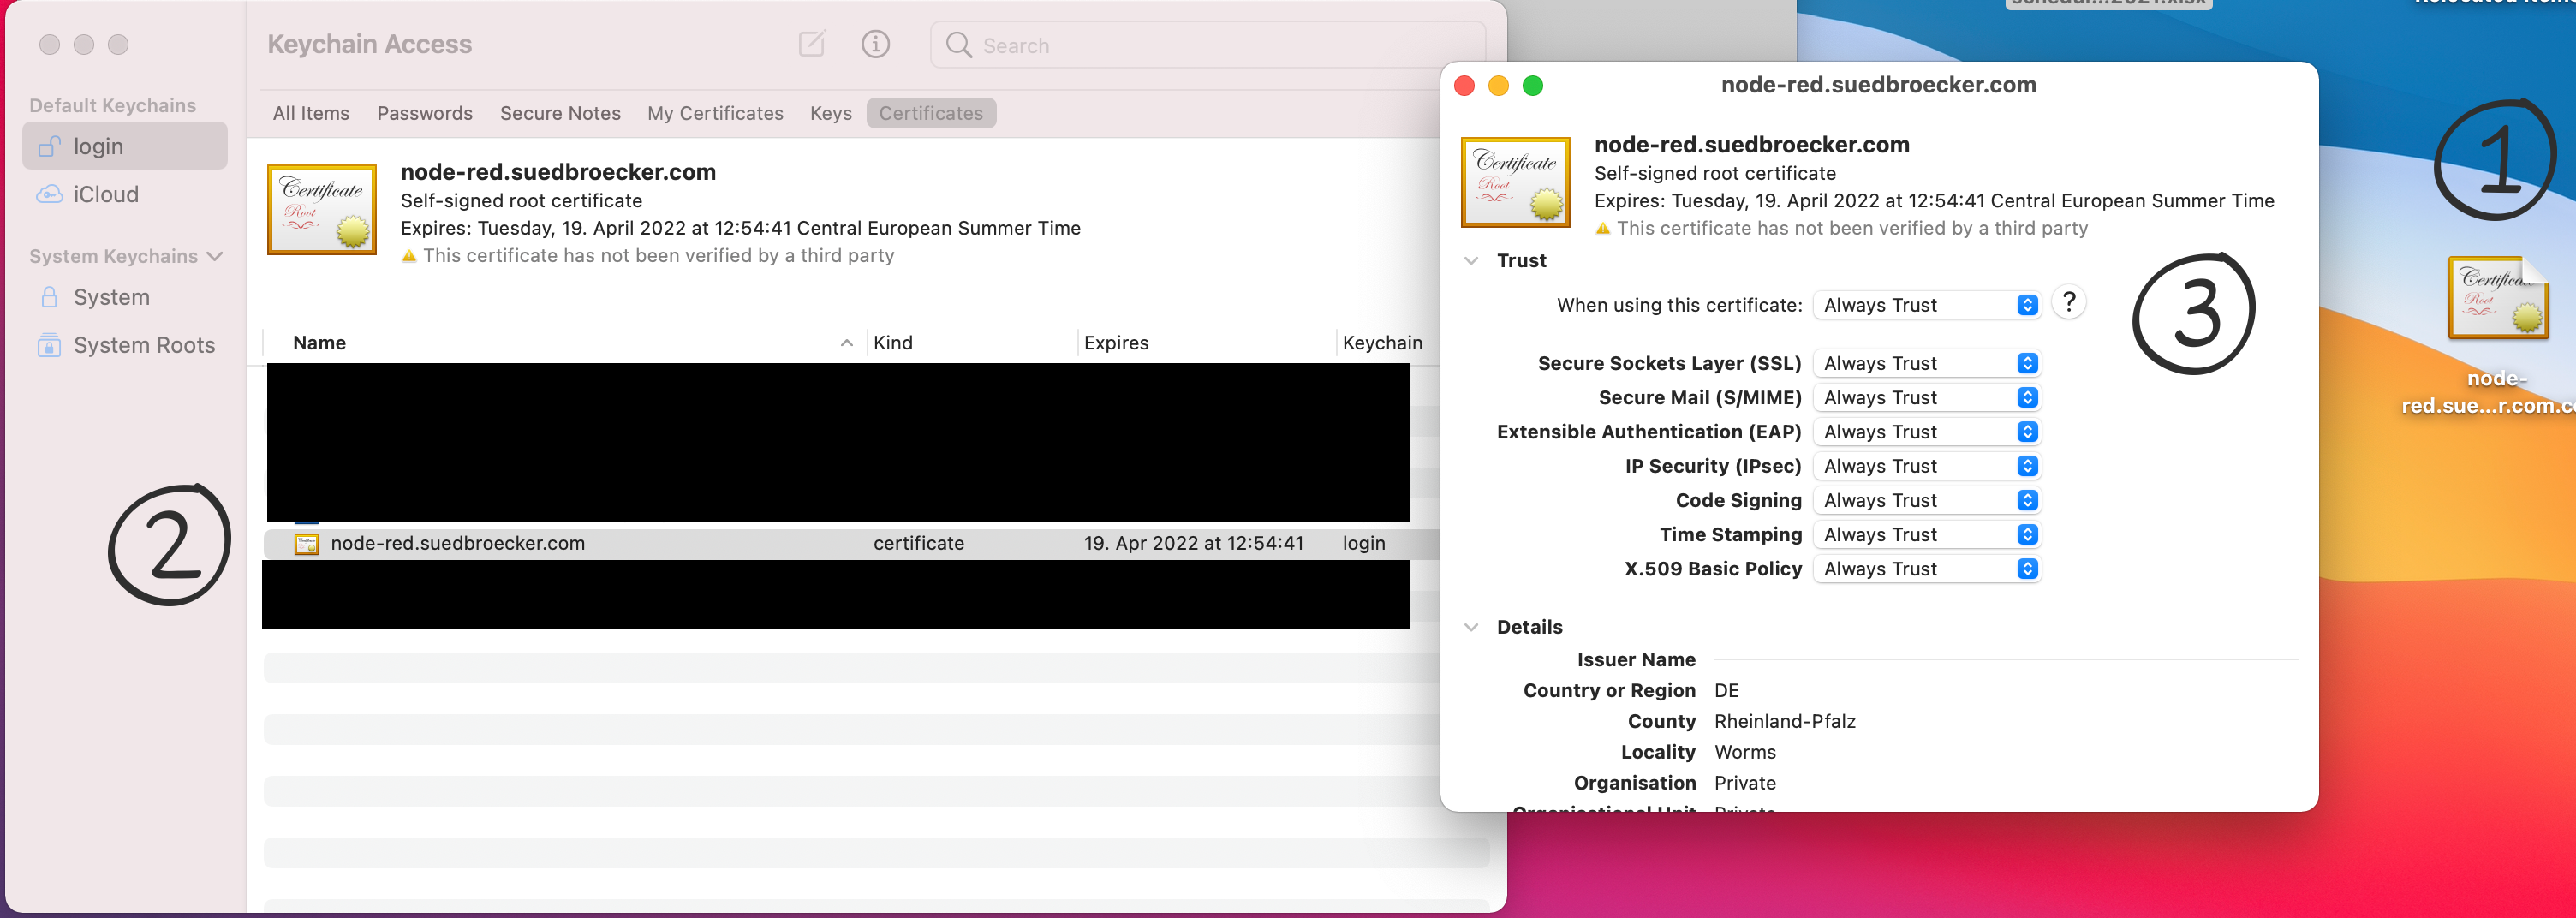Click the small certificate icon in node-red row

[306, 544]
